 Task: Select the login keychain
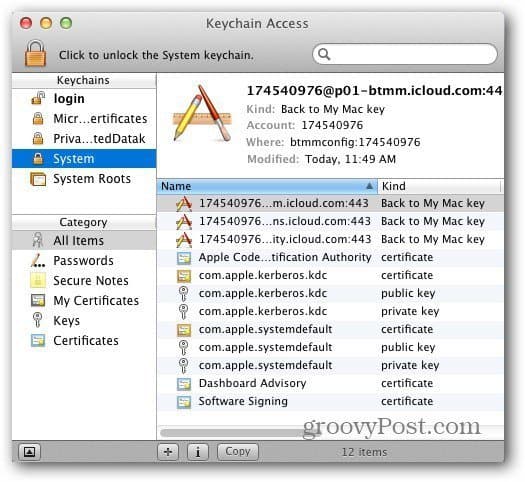tap(84, 99)
